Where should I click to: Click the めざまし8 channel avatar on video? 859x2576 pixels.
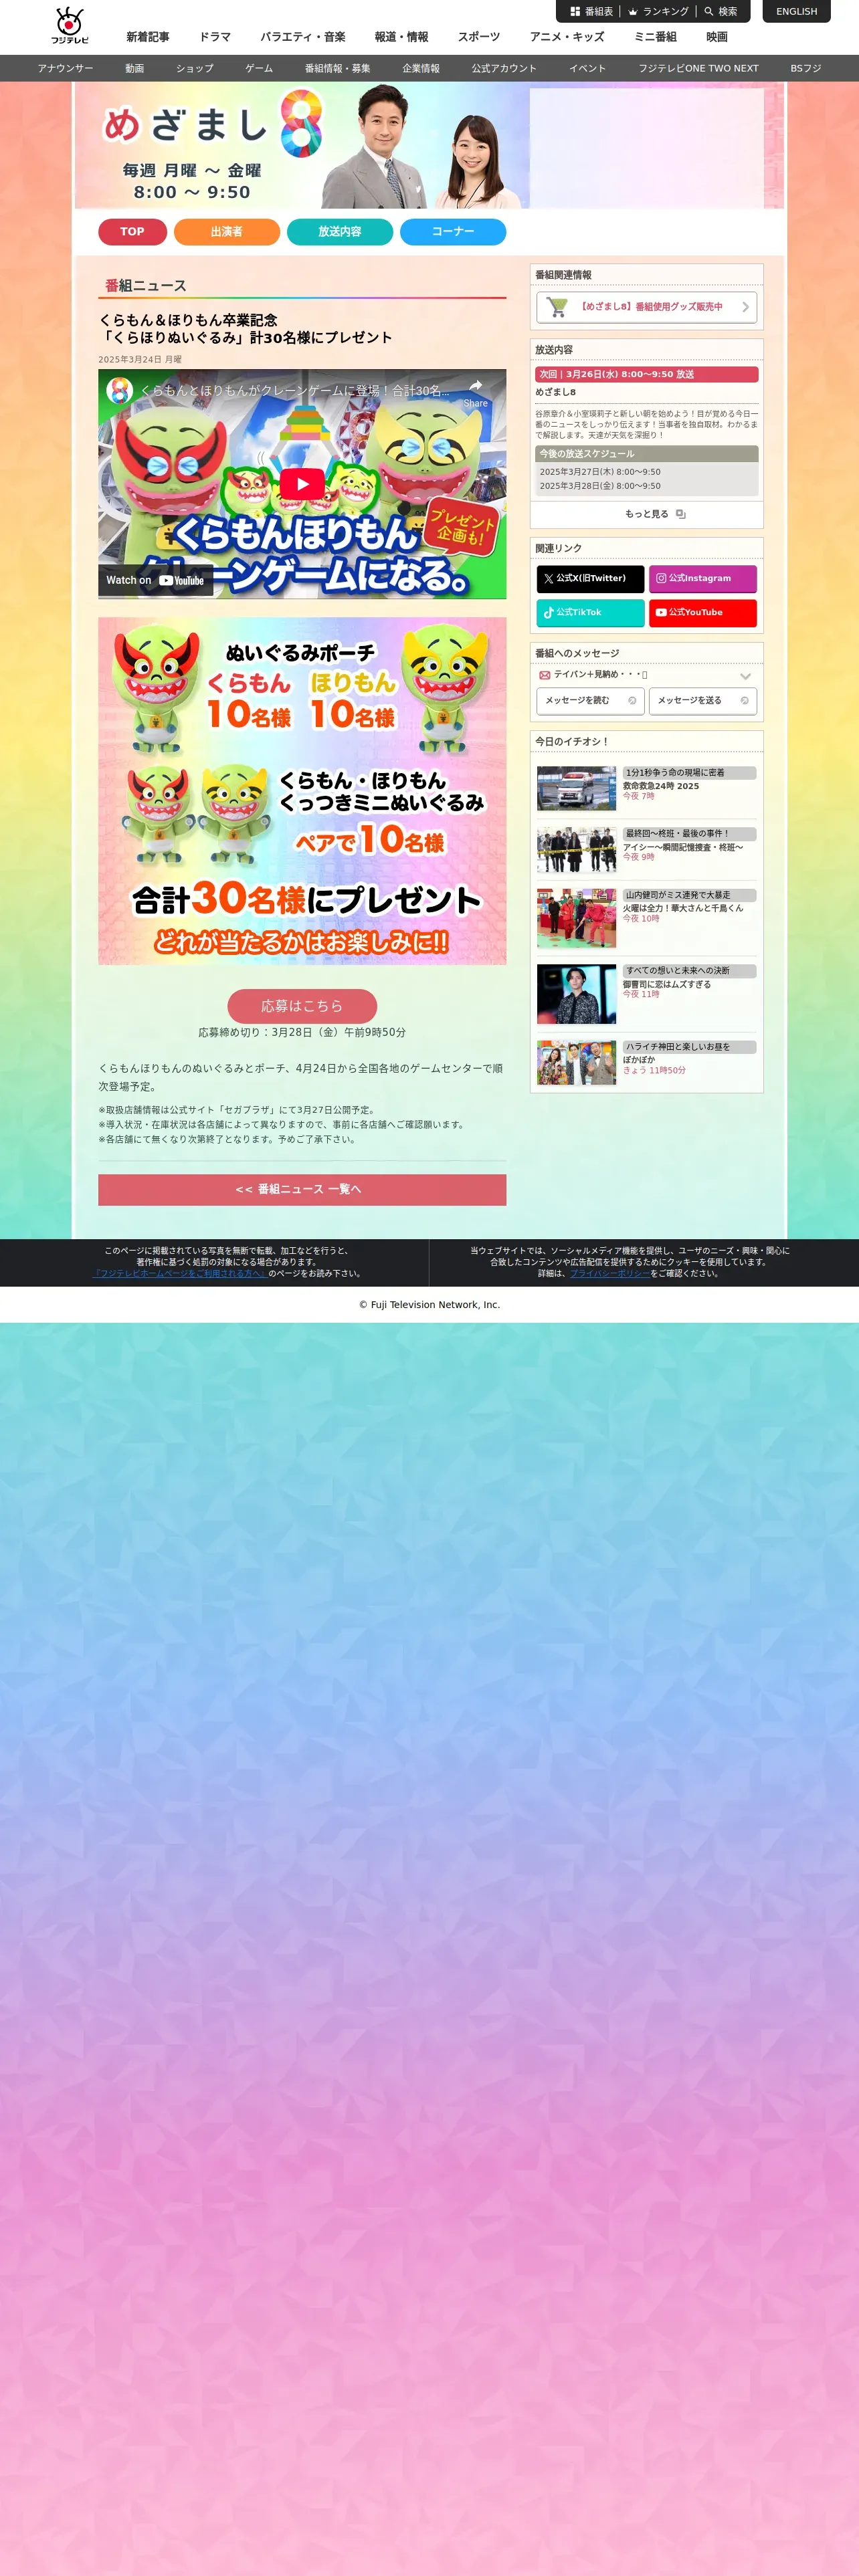pos(120,390)
